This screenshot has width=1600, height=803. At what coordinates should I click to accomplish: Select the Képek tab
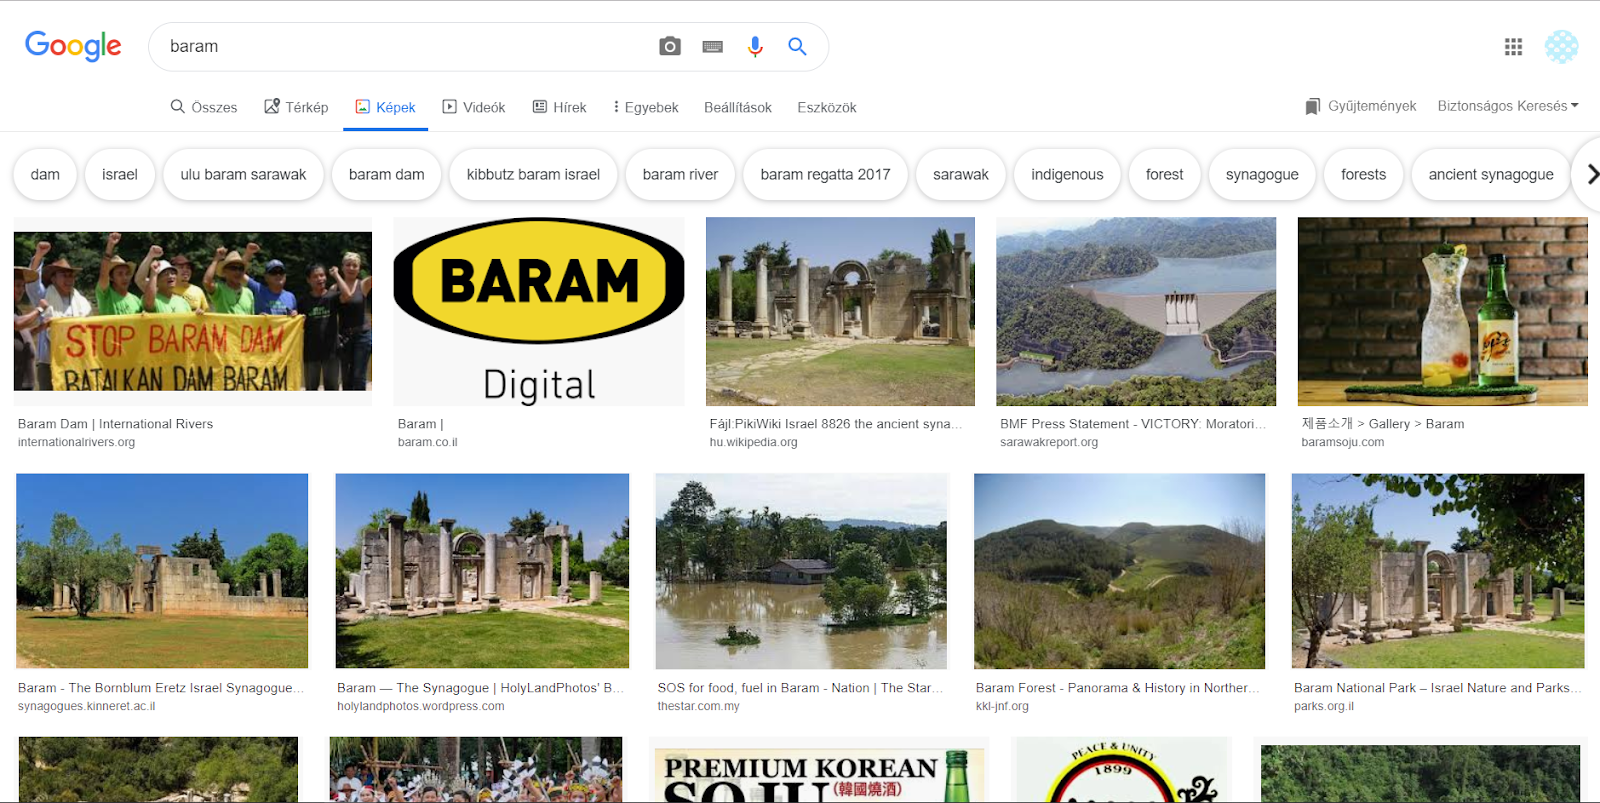point(386,107)
